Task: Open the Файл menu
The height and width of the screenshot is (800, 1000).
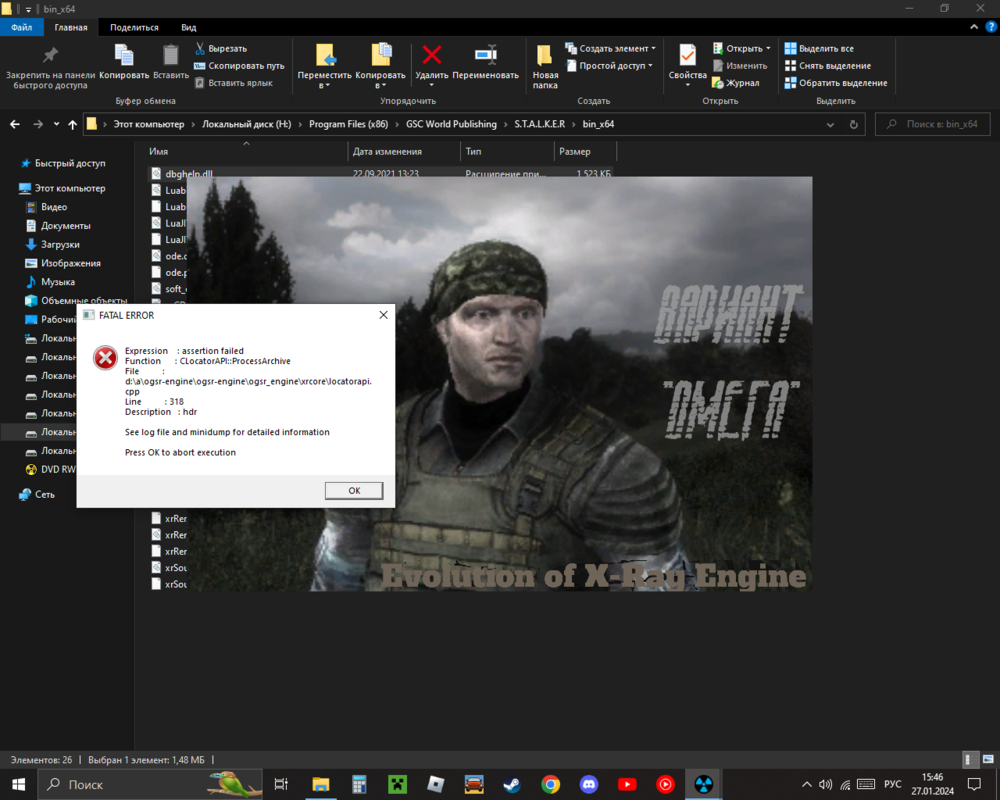Action: click(21, 27)
